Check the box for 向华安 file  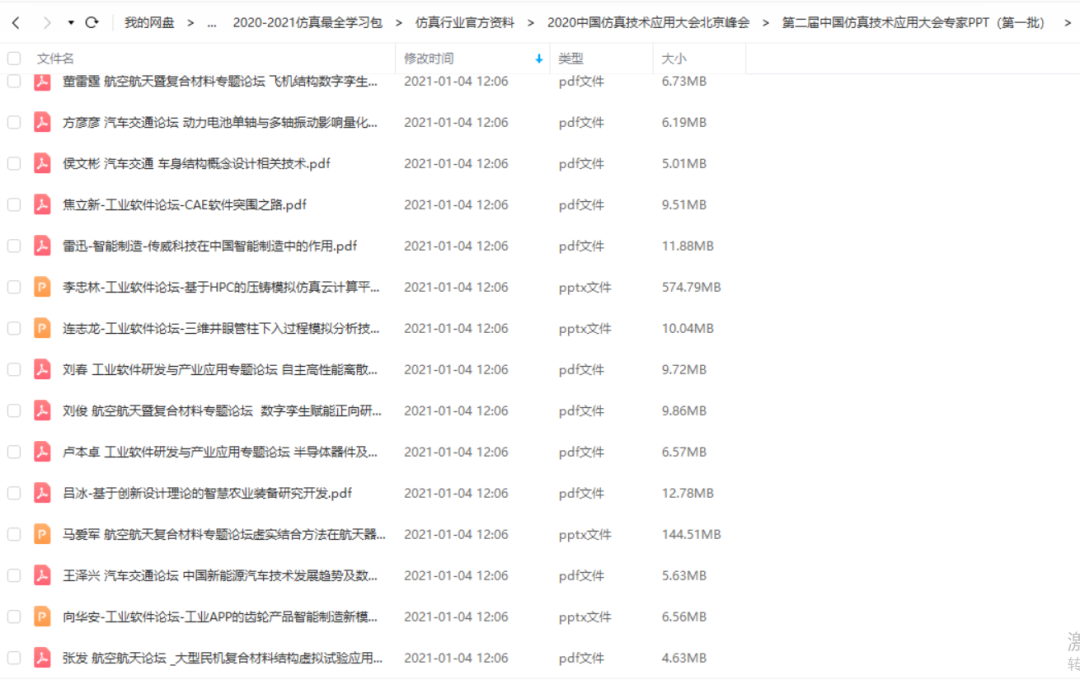click(x=14, y=617)
